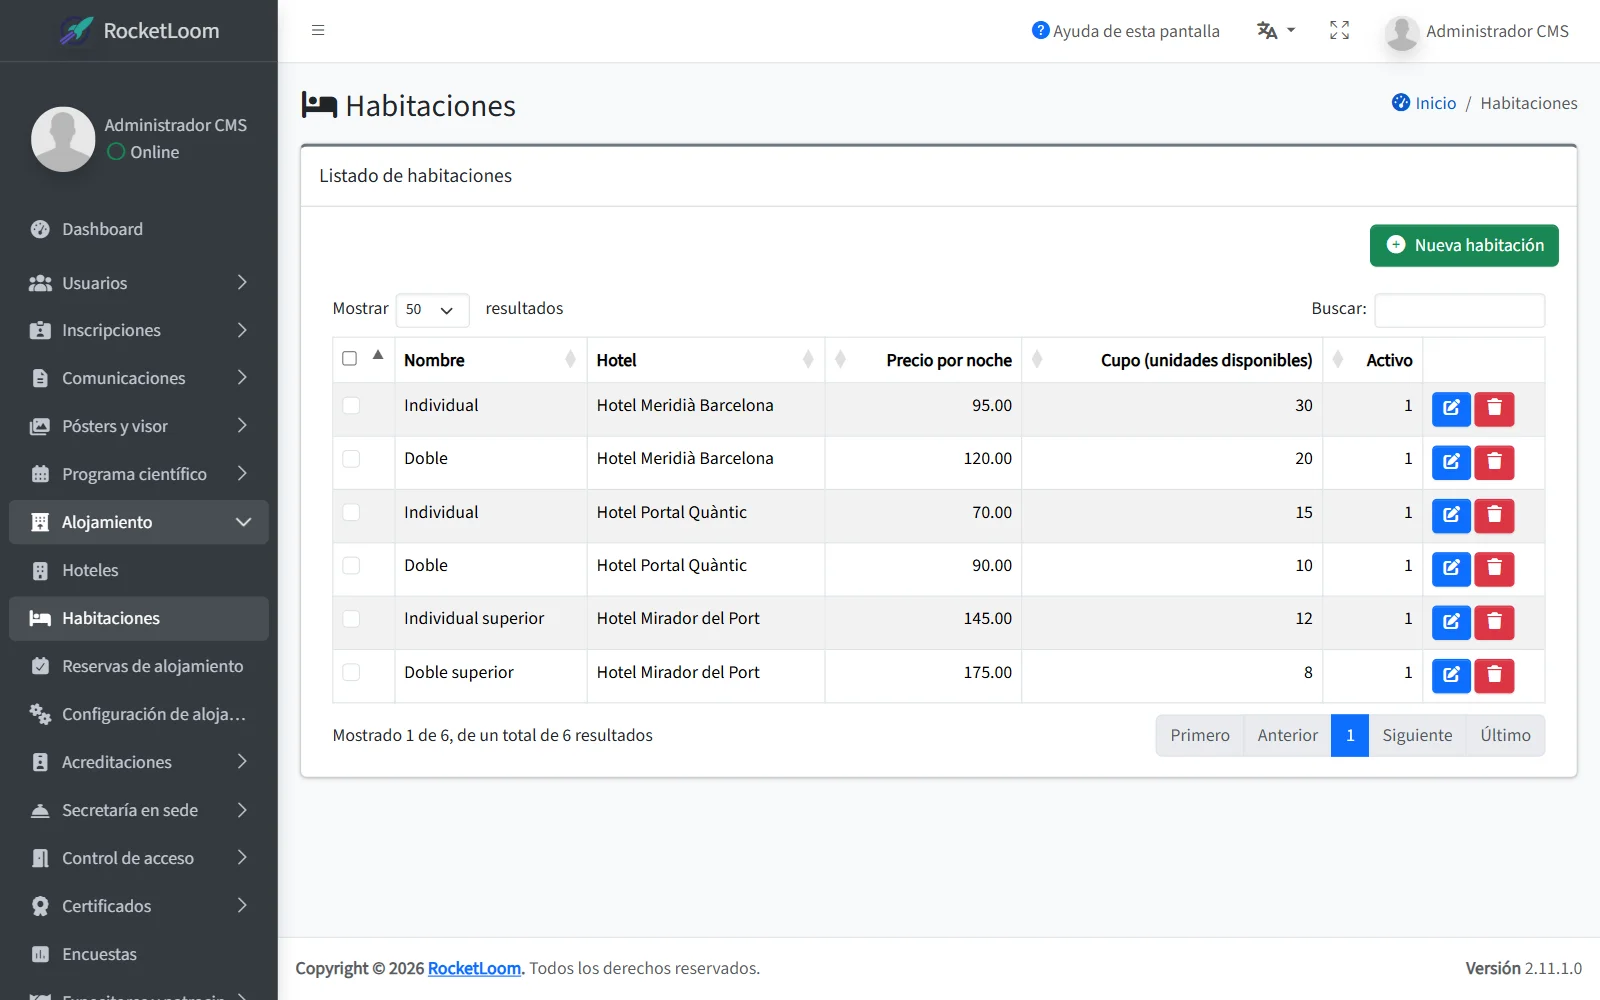1600x1000 pixels.
Task: Check the Individual Hotel Portal Quàntic row
Action: [x=351, y=512]
